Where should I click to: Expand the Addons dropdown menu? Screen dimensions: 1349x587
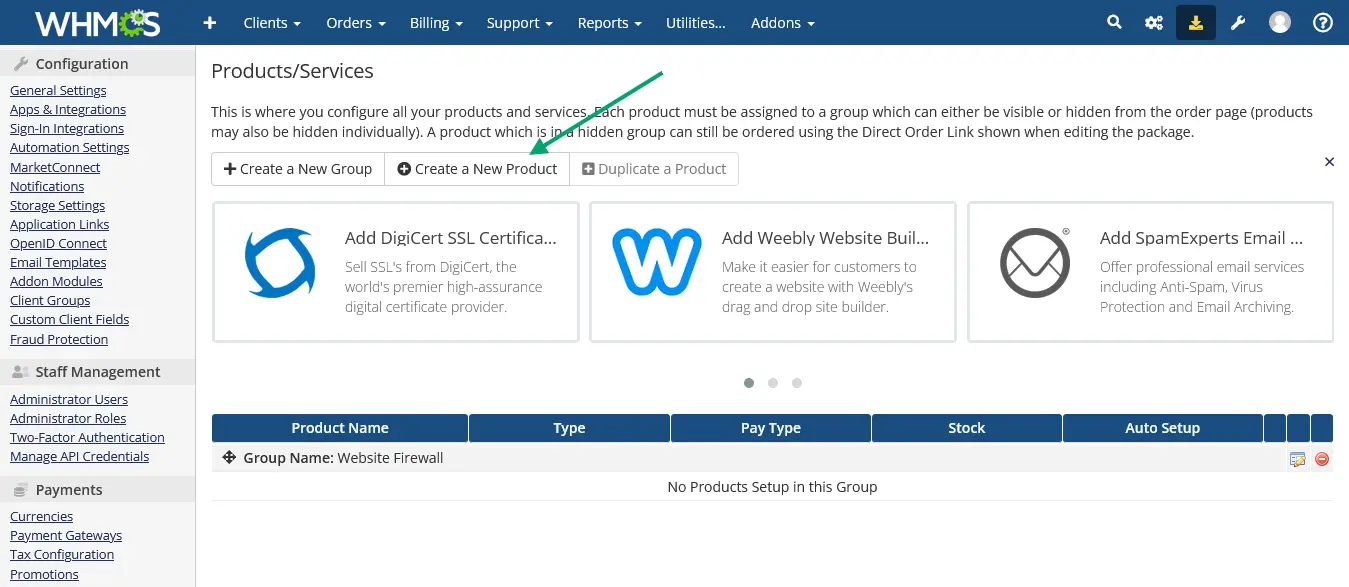pos(783,22)
